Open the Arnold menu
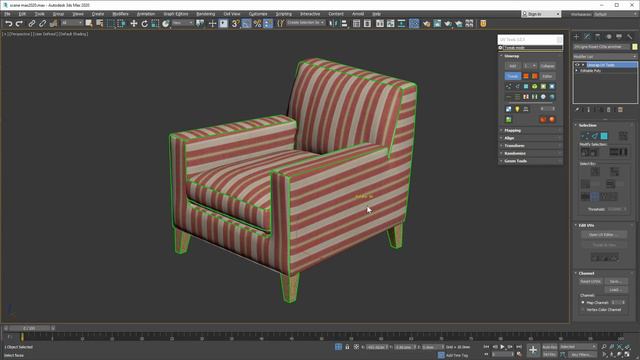Screen dimensions: 640x360 (x=358, y=14)
